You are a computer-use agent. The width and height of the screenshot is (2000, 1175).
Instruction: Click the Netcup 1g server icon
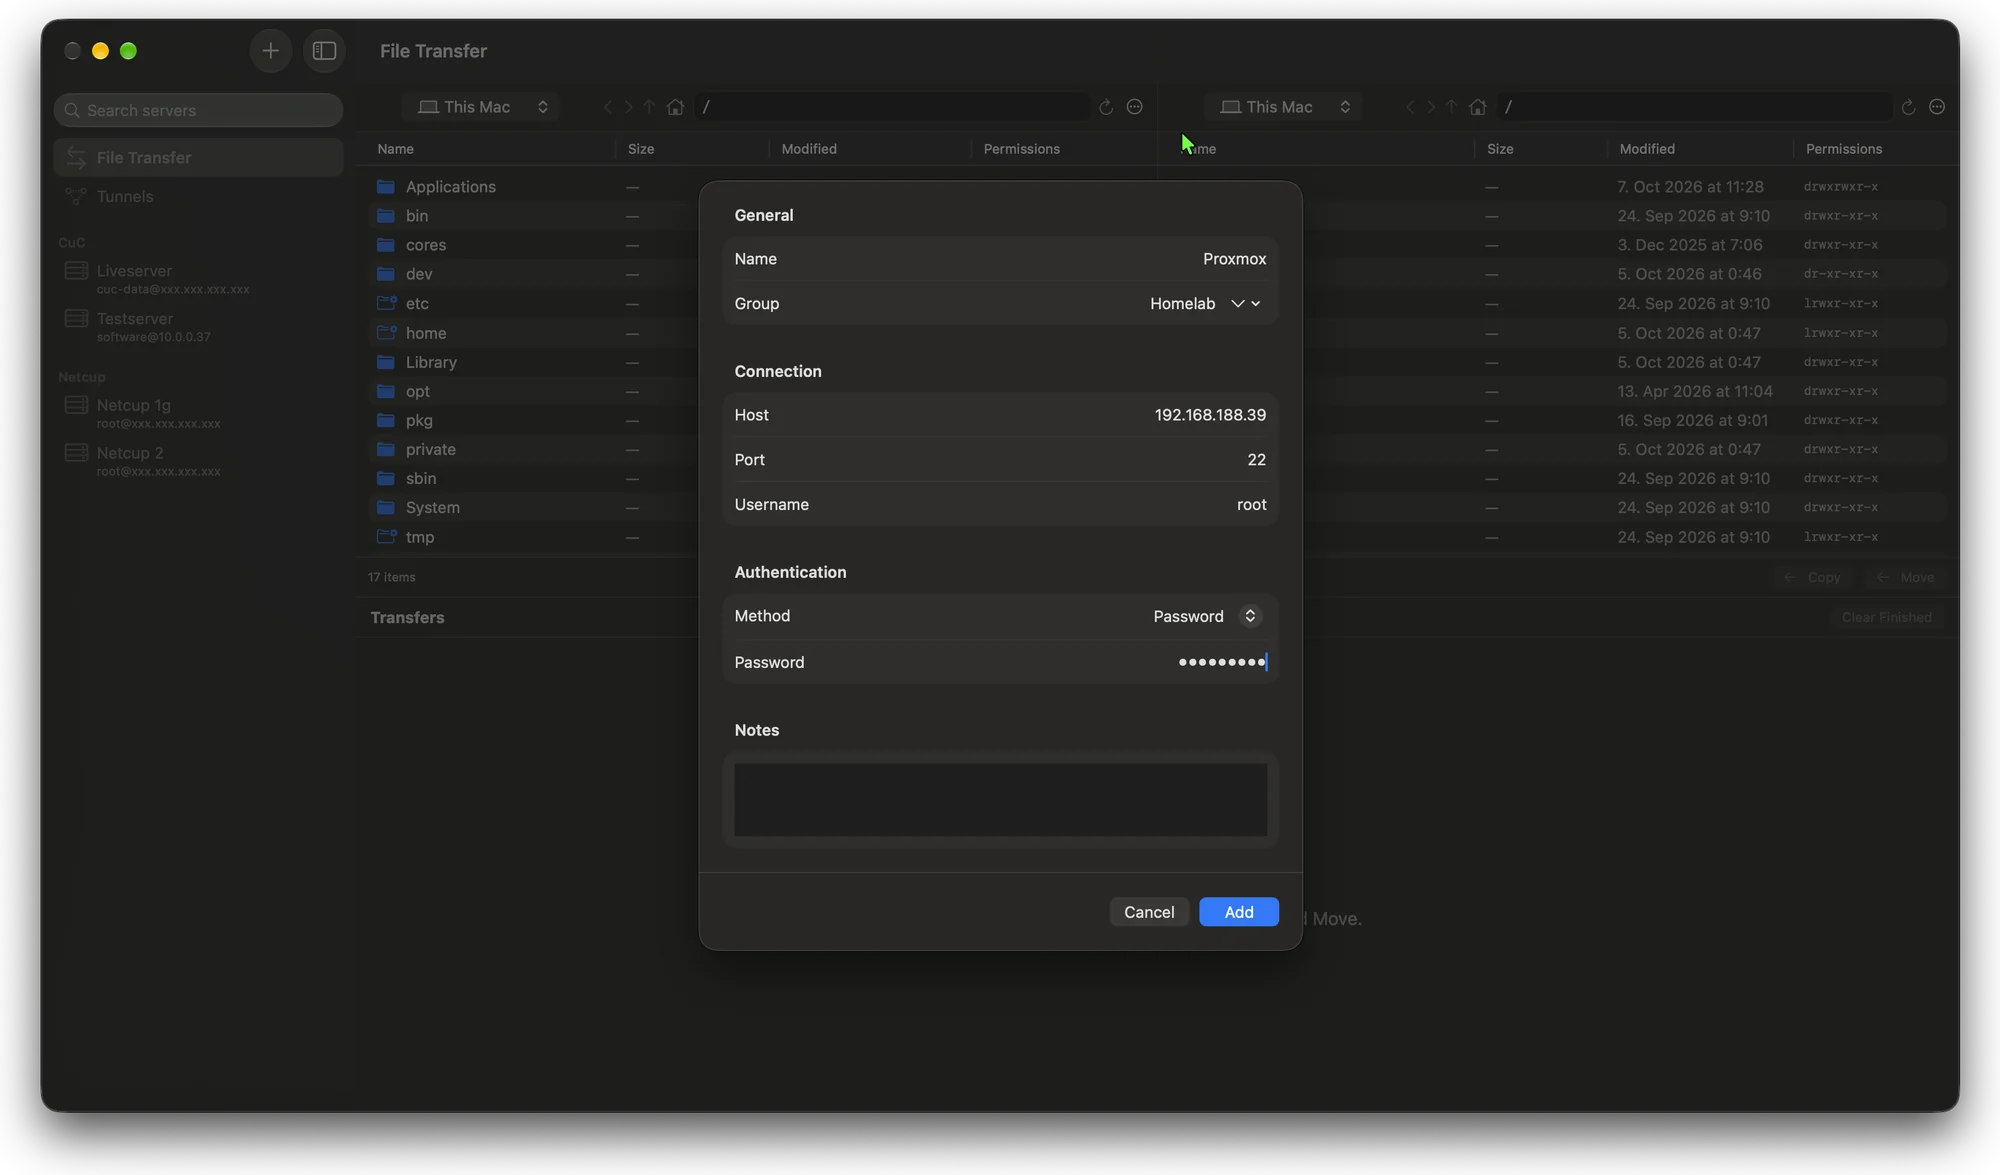tap(76, 405)
